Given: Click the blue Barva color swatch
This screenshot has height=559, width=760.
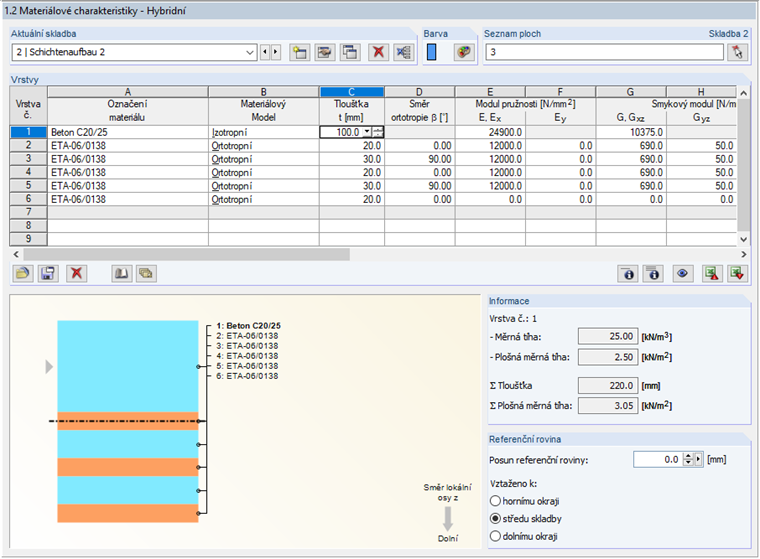Looking at the screenshot, I should 432,52.
